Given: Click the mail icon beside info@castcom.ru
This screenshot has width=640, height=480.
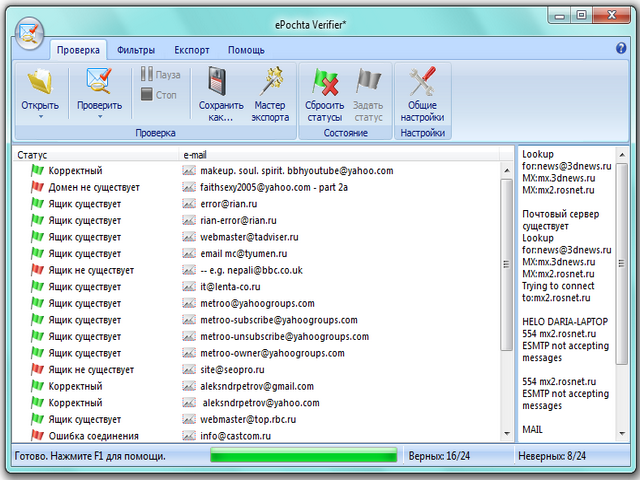Looking at the screenshot, I should coord(189,436).
